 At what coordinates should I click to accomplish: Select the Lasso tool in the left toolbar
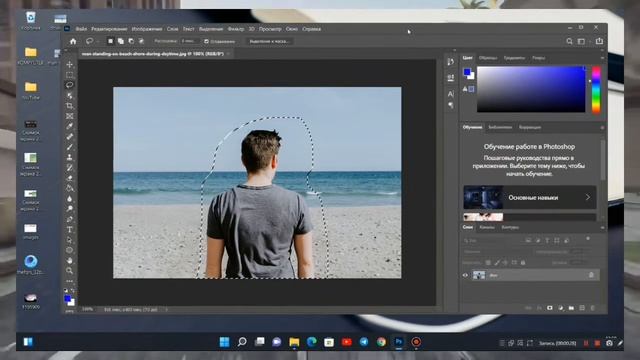70,85
